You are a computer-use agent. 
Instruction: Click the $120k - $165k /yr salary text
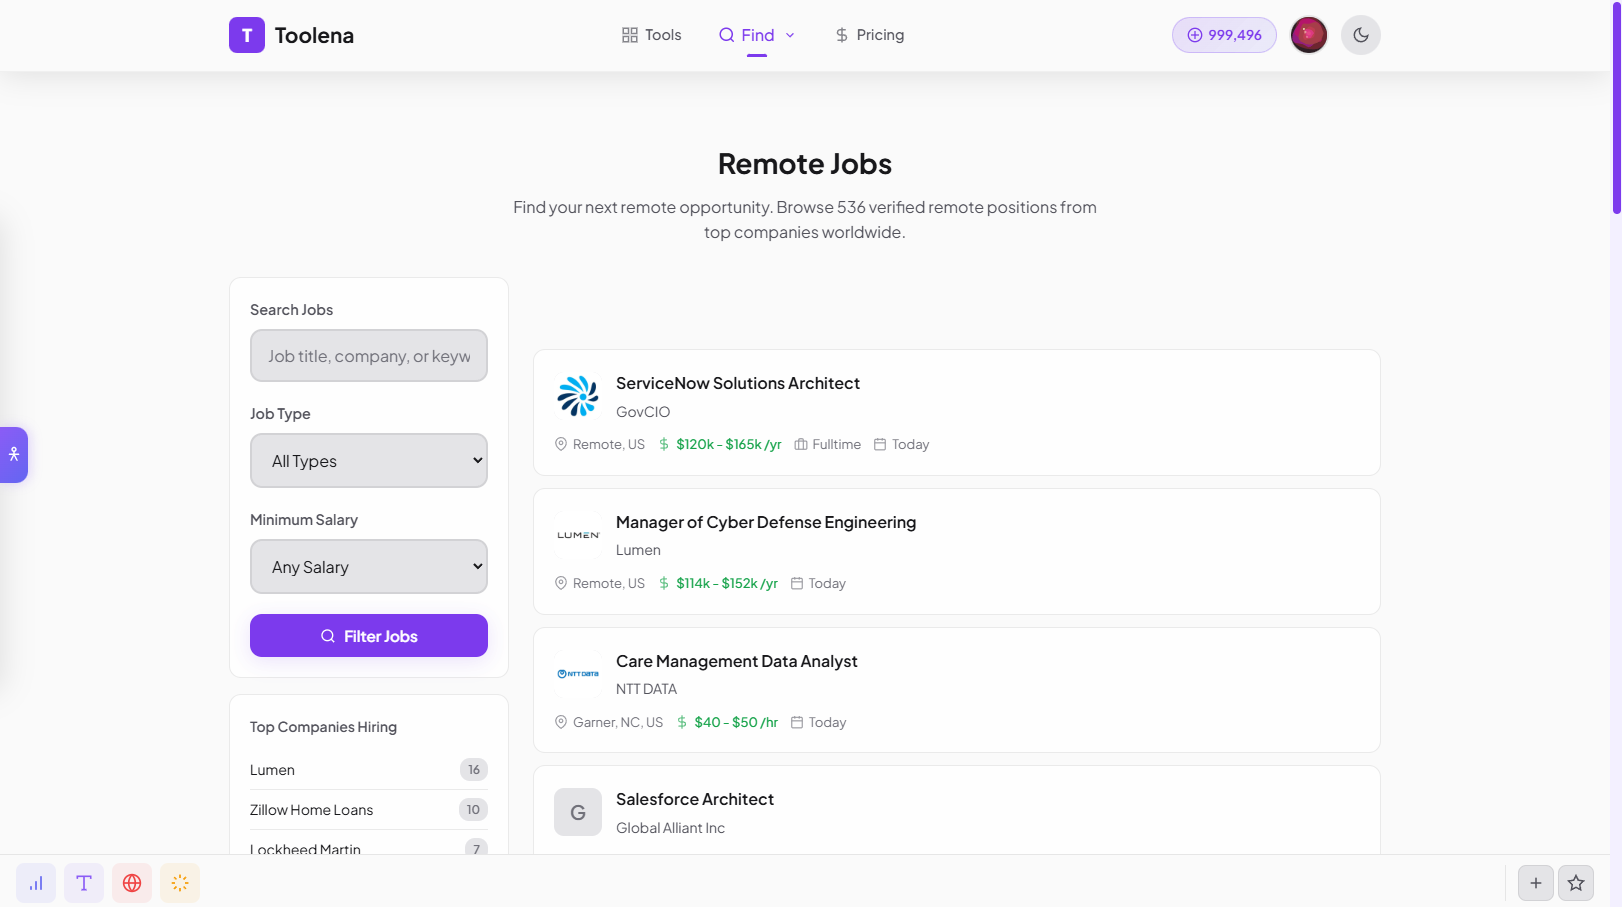click(729, 444)
